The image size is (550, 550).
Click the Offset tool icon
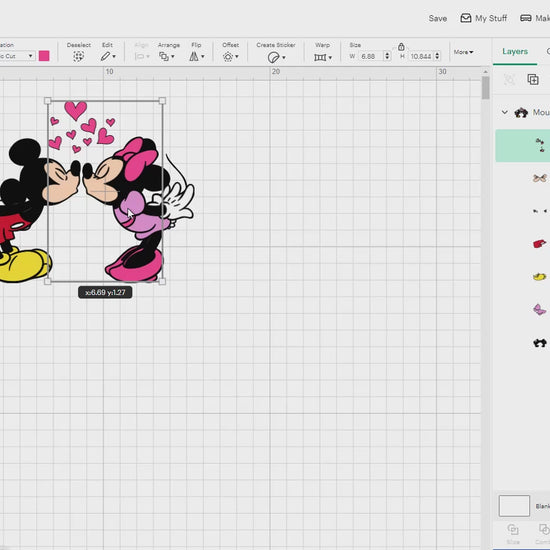(x=228, y=56)
